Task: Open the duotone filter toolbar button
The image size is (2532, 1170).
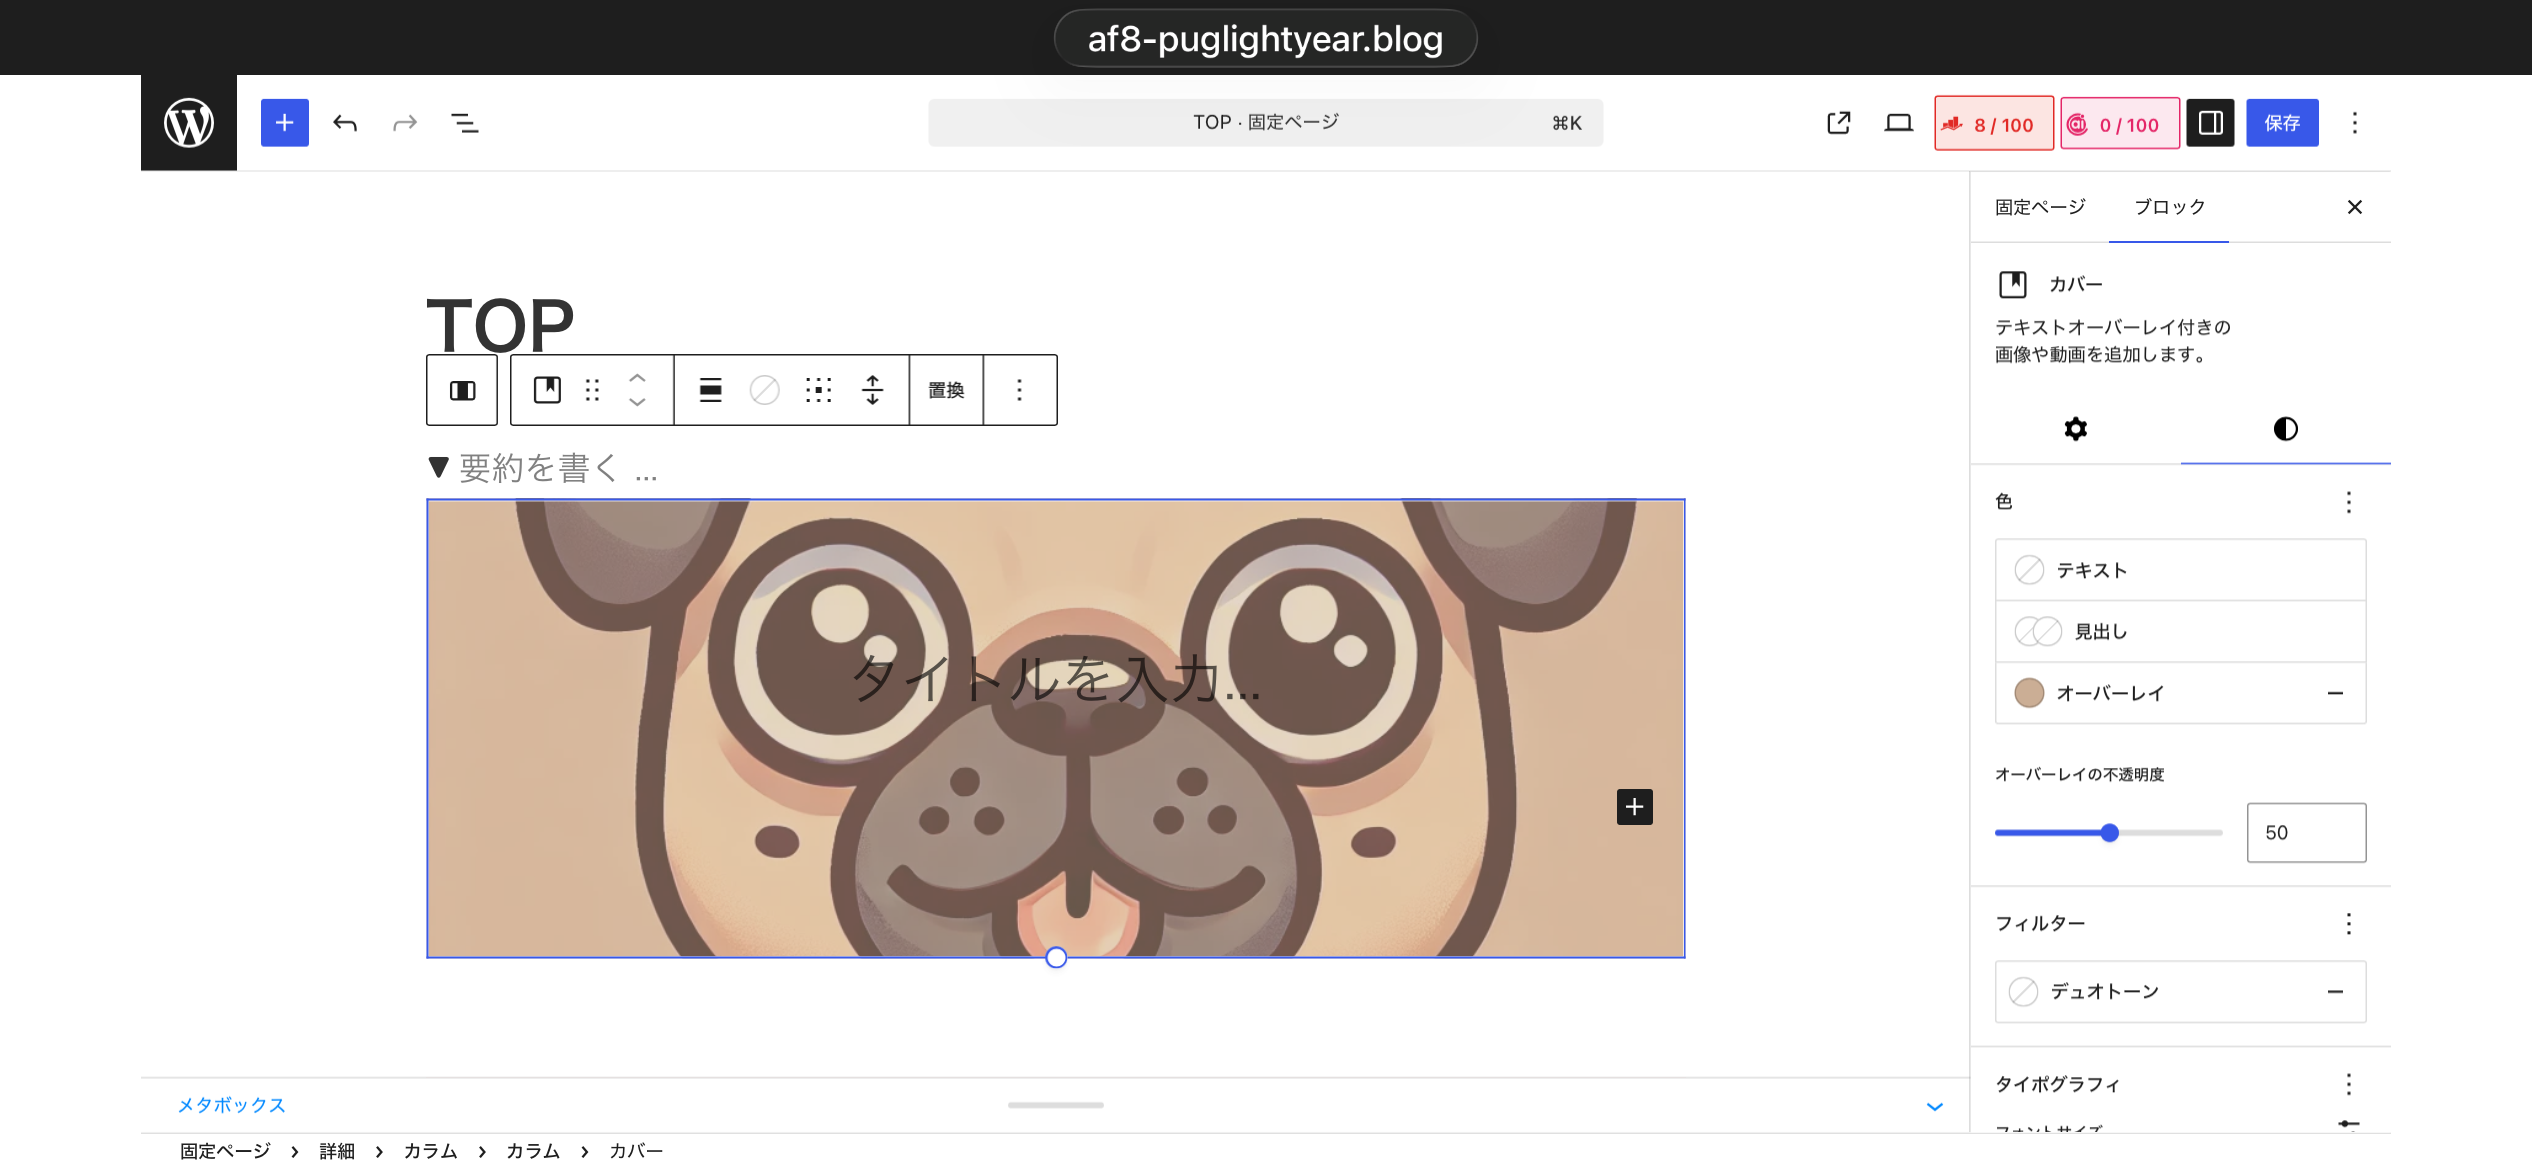Action: (764, 390)
